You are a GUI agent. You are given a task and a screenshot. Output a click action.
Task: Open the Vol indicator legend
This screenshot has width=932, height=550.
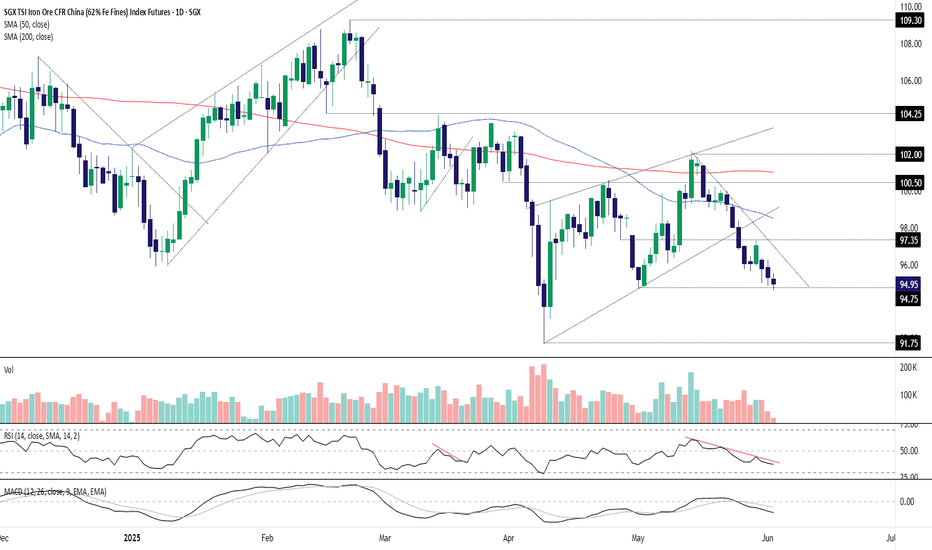coord(8,370)
